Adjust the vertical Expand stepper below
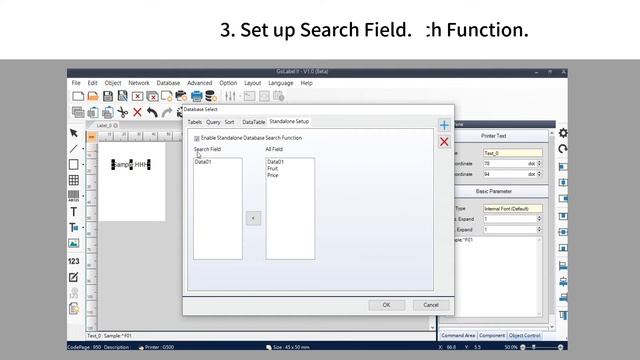 [x=539, y=229]
